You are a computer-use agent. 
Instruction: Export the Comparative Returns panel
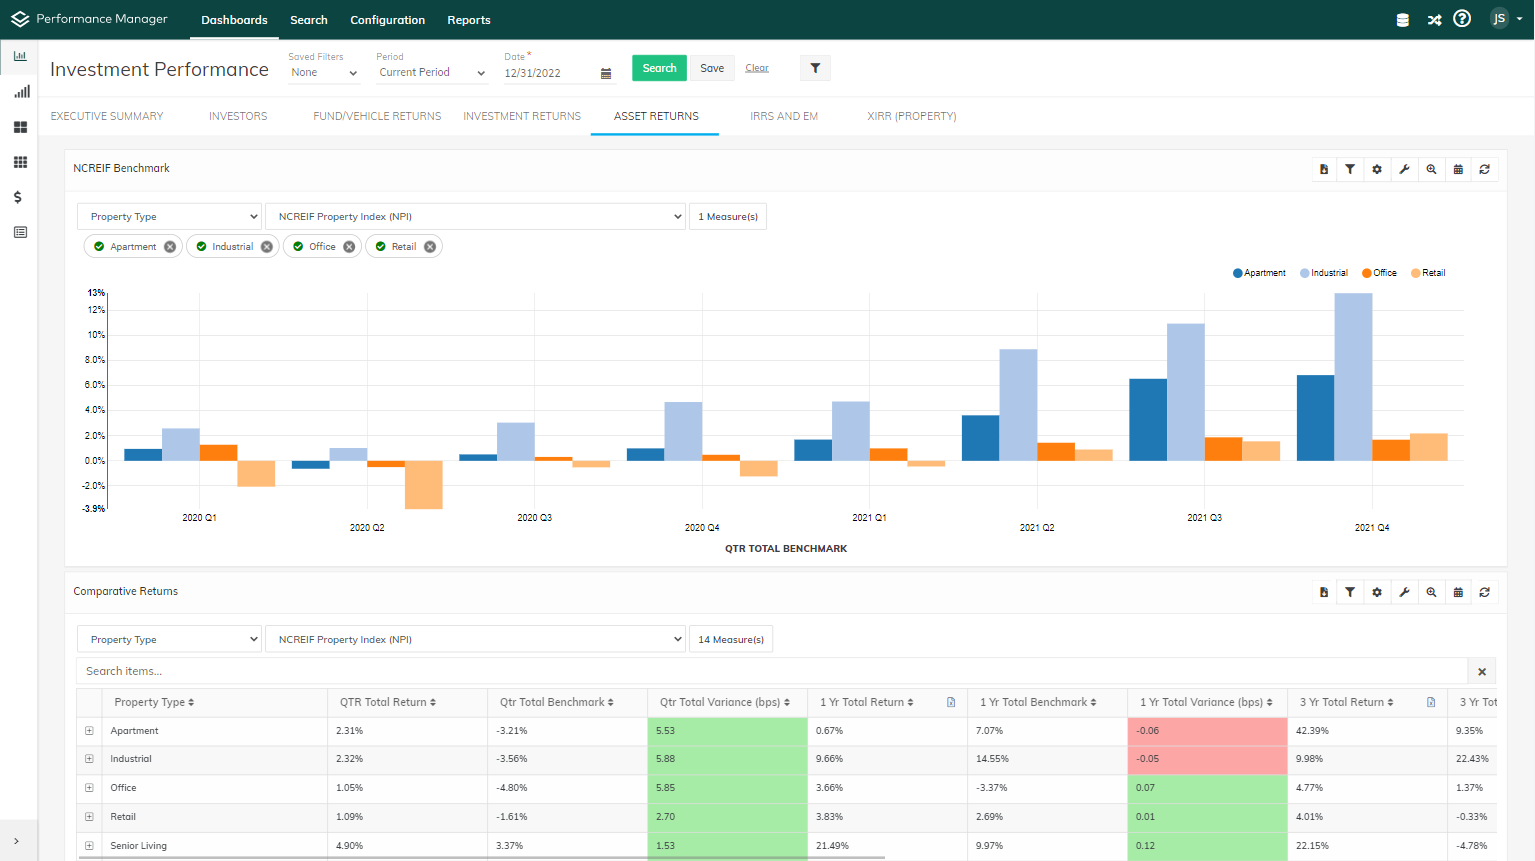click(x=1324, y=592)
